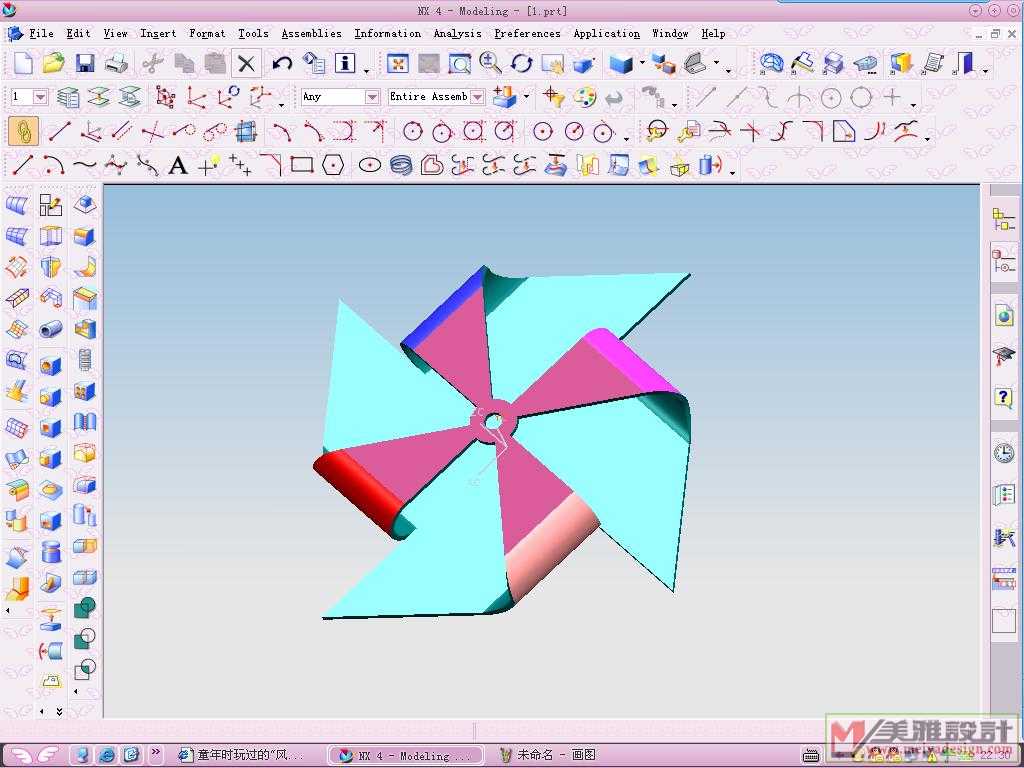Open the Assembly Navigator tab on resource bar
Viewport: 1024px width, 768px height.
1003,219
